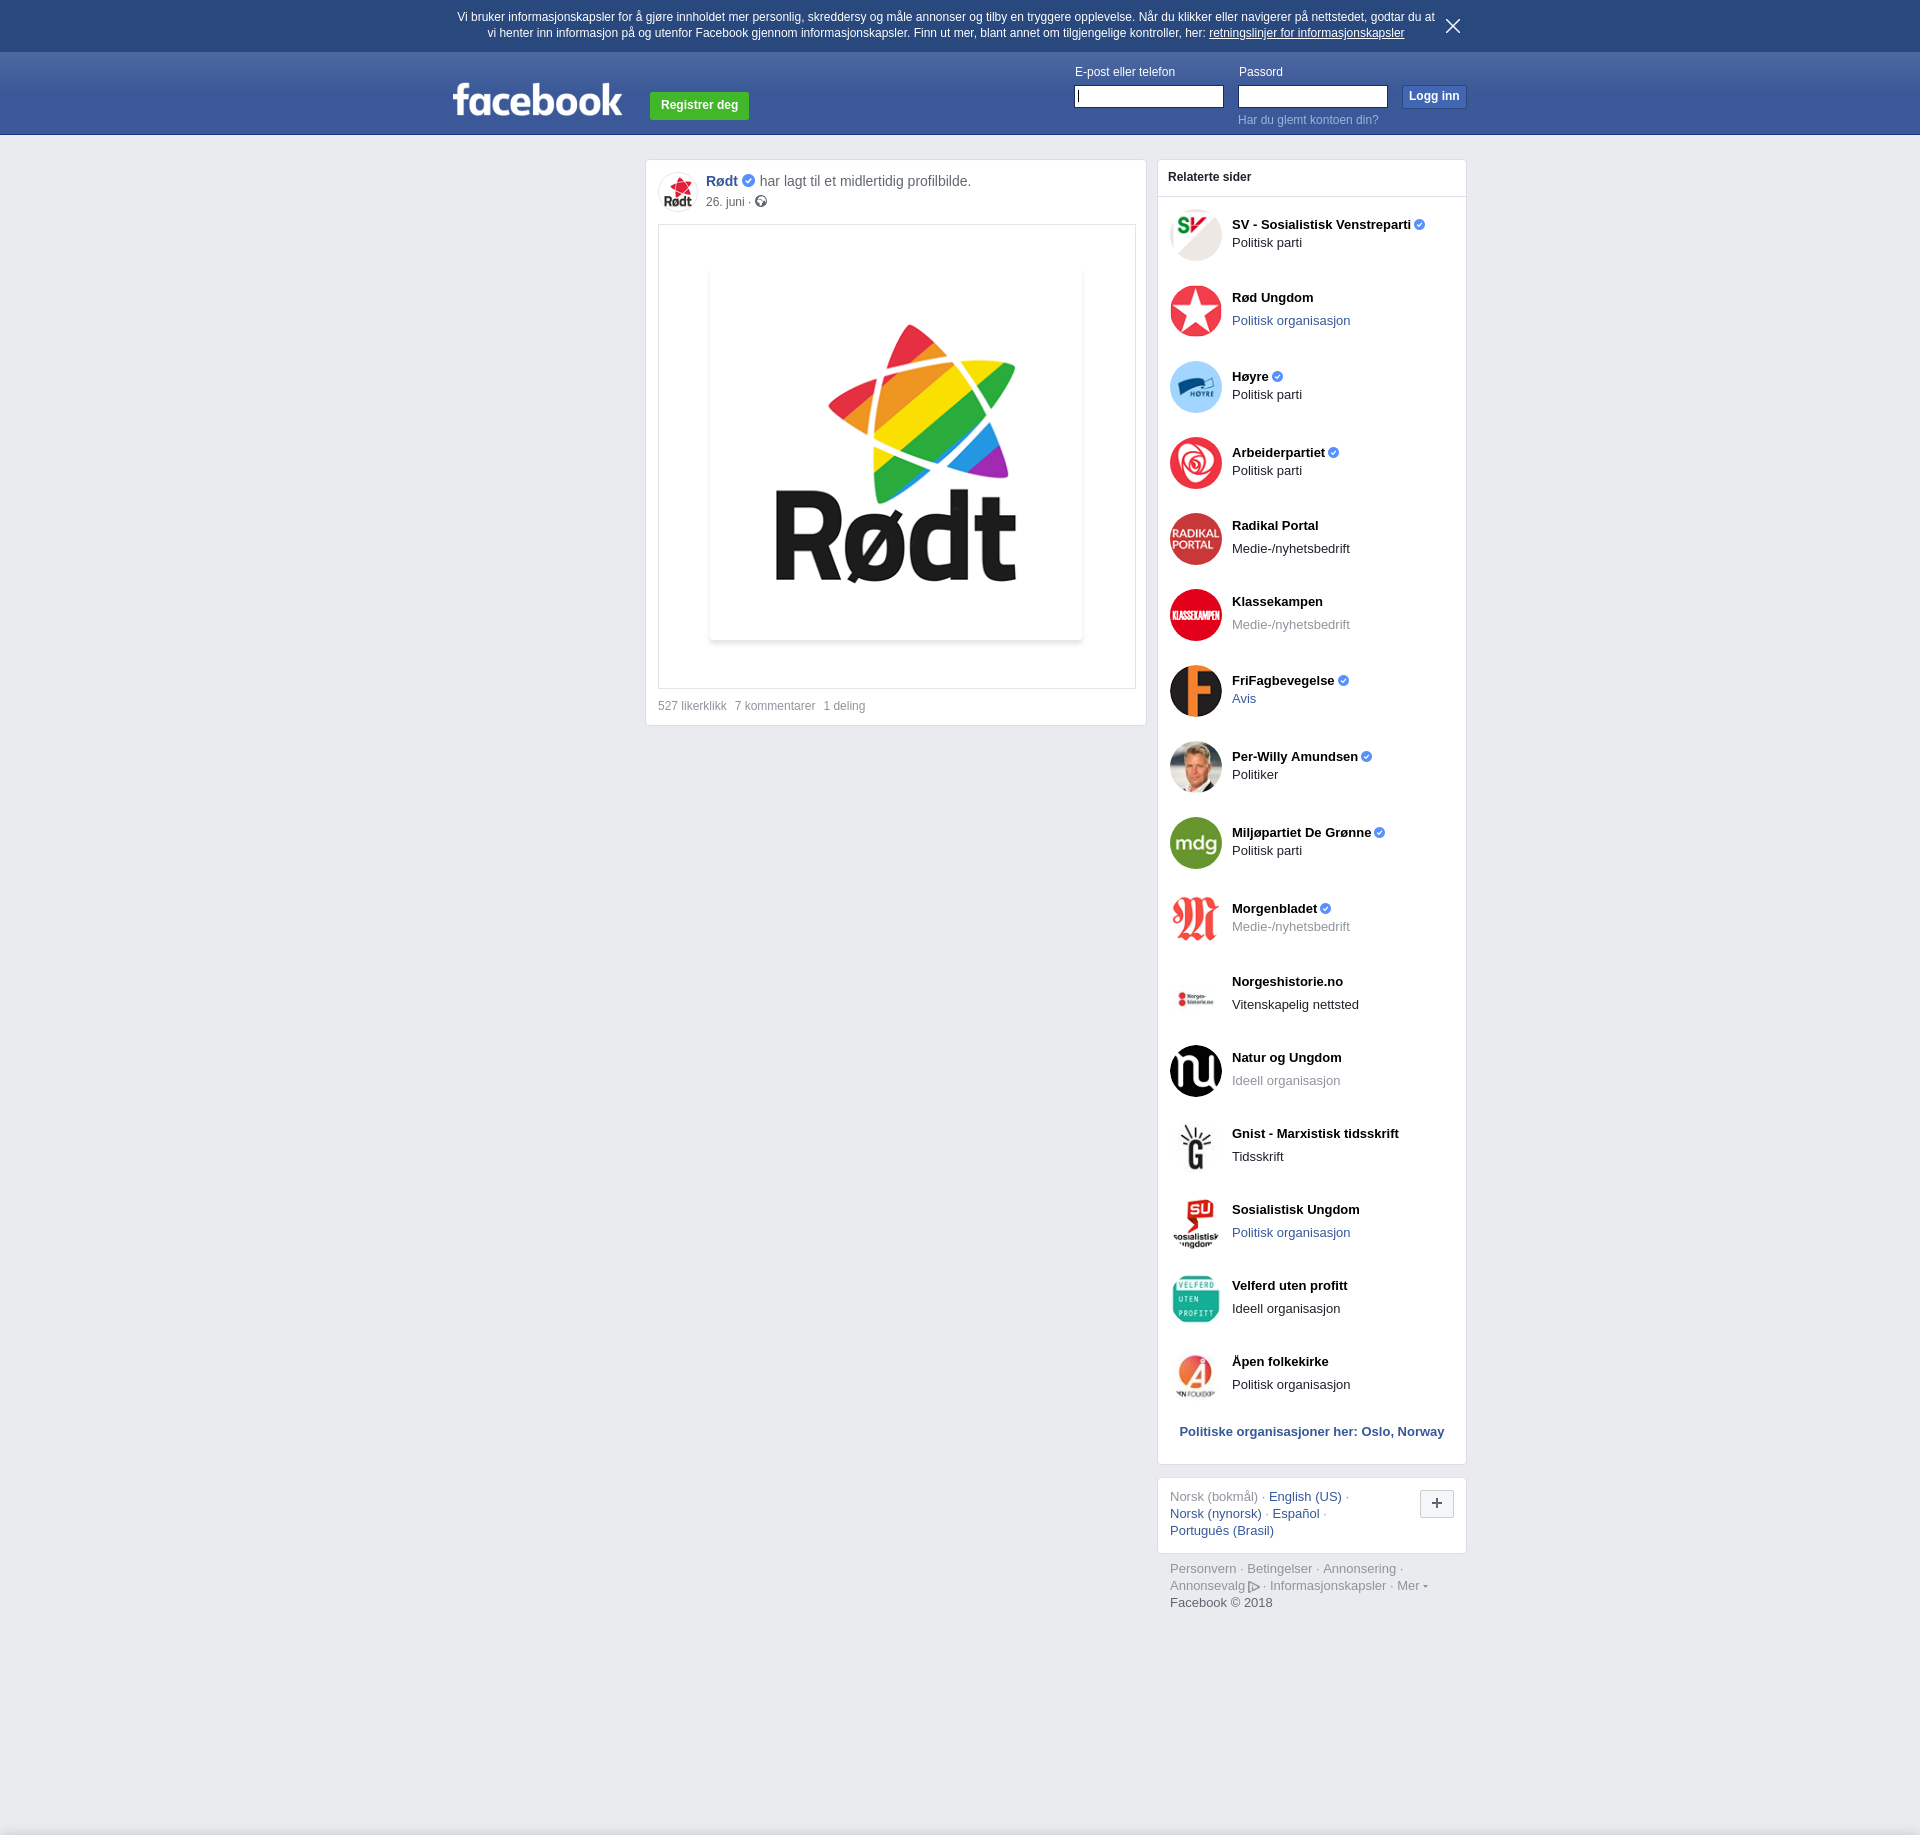1920x1835 pixels.
Task: Open Åpen folkekirke logo
Action: tap(1196, 1375)
